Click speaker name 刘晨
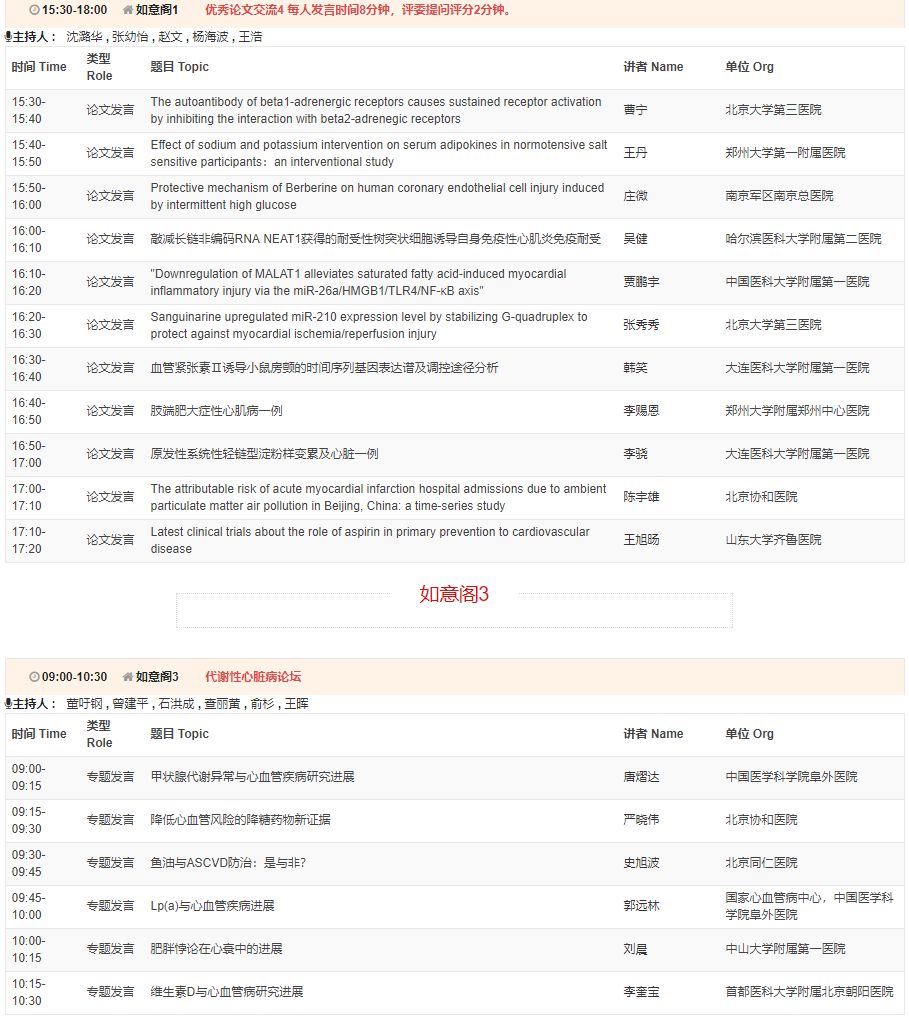Image resolution: width=909 pixels, height=1025 pixels. tap(635, 949)
